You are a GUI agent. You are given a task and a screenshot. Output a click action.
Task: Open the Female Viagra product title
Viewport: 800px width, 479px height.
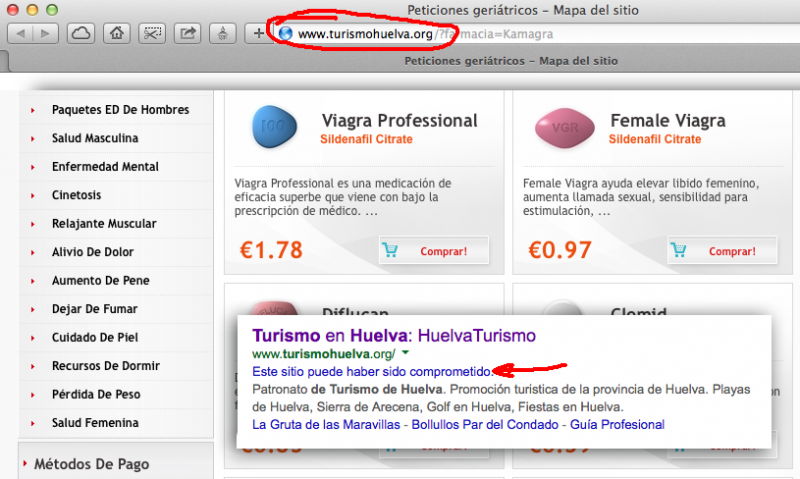(668, 120)
